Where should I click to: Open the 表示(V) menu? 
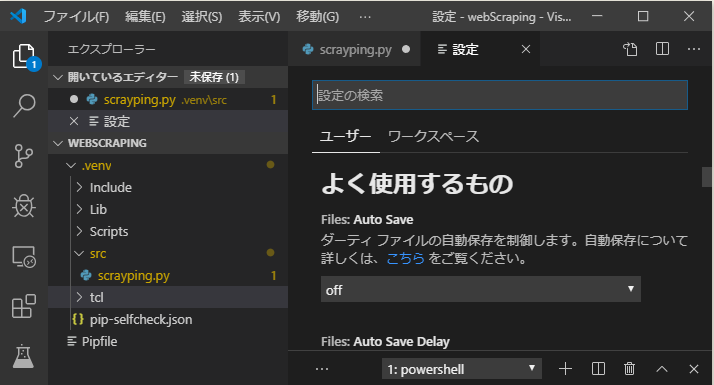(259, 17)
